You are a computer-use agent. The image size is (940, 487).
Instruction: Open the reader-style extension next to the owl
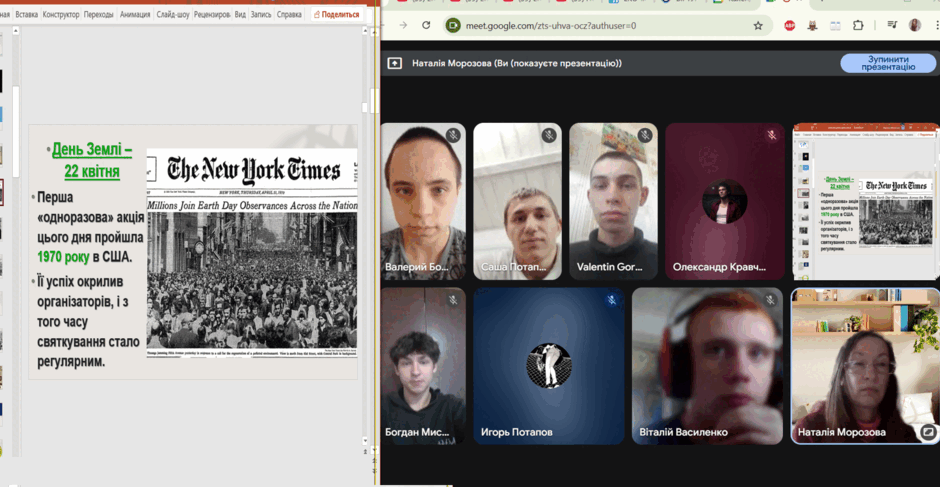(836, 25)
